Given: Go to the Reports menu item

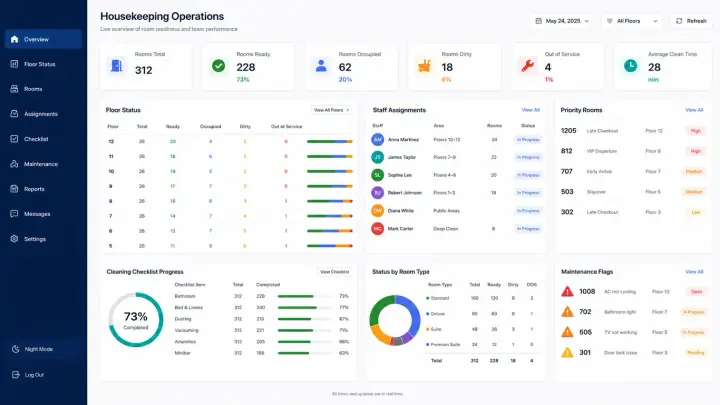Looking at the screenshot, I should 43,189.
